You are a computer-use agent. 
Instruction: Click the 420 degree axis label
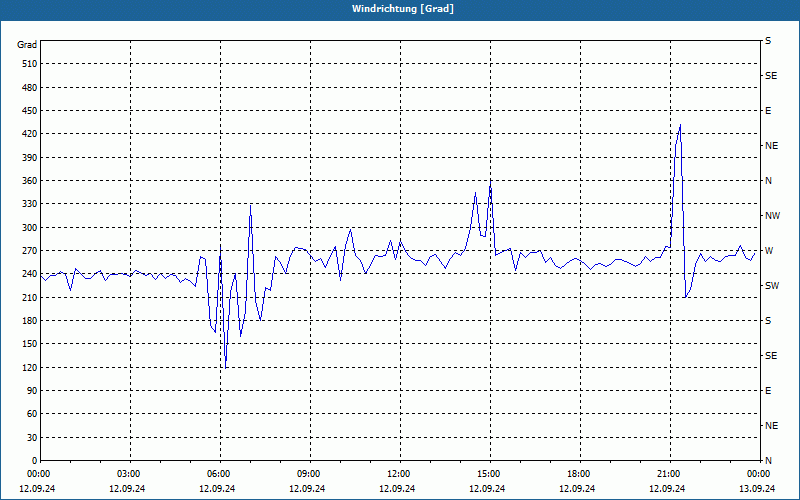[30, 134]
